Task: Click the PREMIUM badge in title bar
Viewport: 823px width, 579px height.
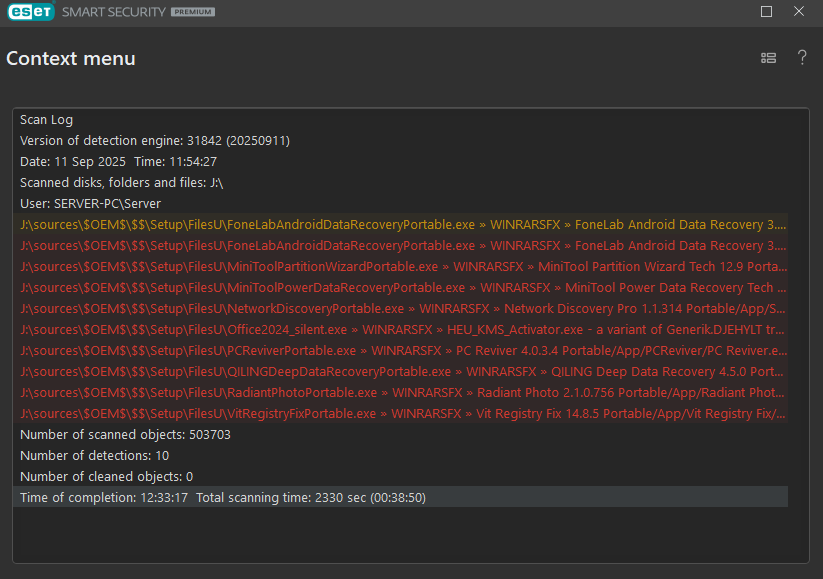Action: point(193,12)
